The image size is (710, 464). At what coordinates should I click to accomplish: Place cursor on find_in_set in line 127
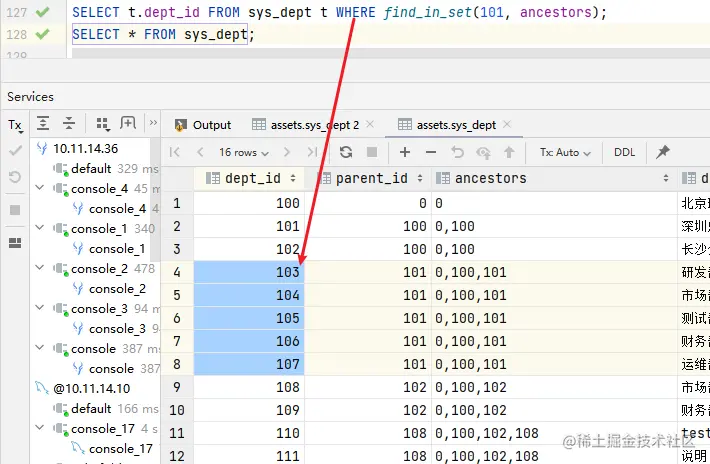click(x=428, y=12)
